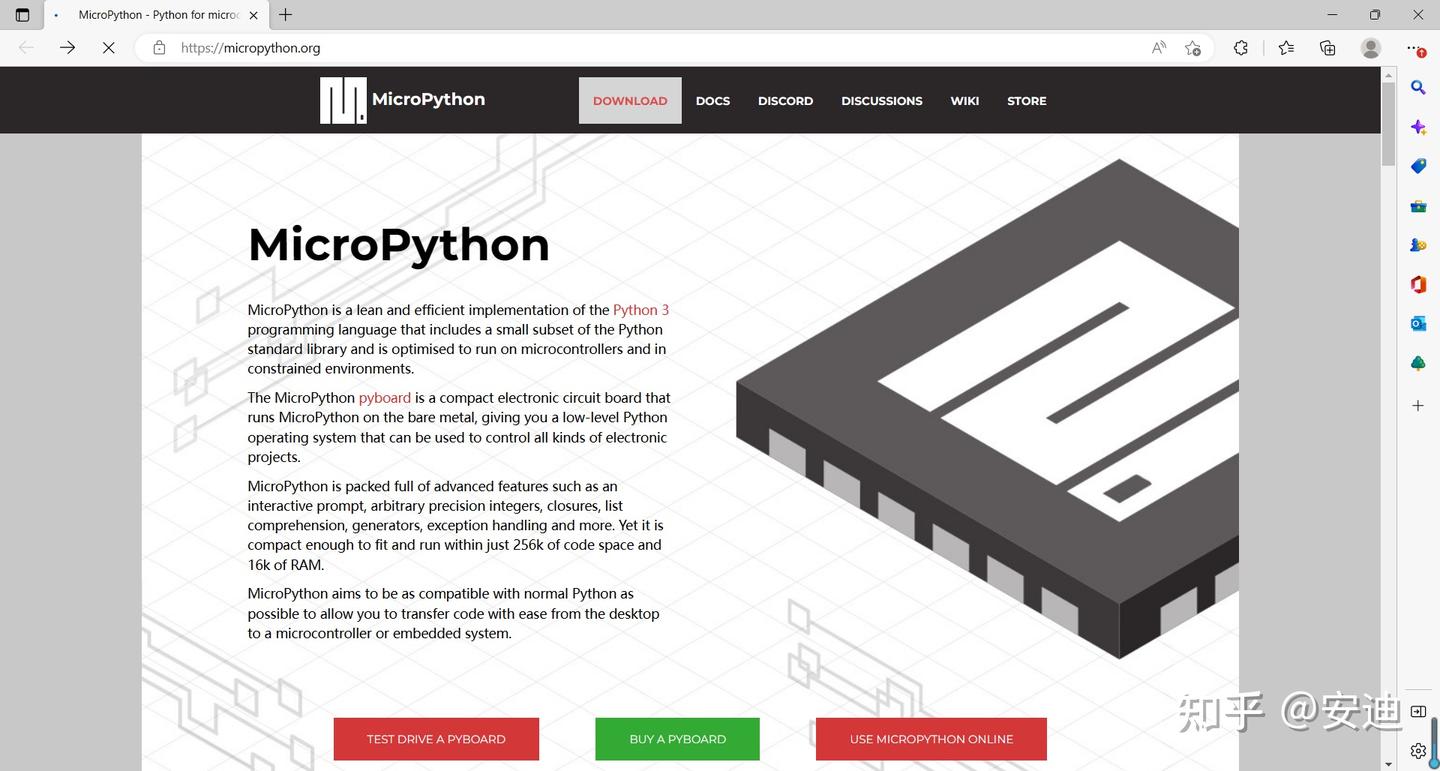Open Bing search in the sidebar
Screen dimensions: 1440x771
coord(1417,87)
